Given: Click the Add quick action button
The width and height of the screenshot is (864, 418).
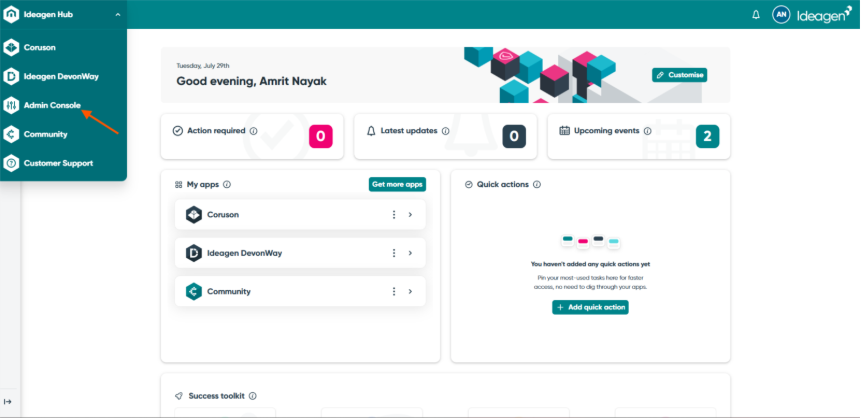Looking at the screenshot, I should coord(590,307).
